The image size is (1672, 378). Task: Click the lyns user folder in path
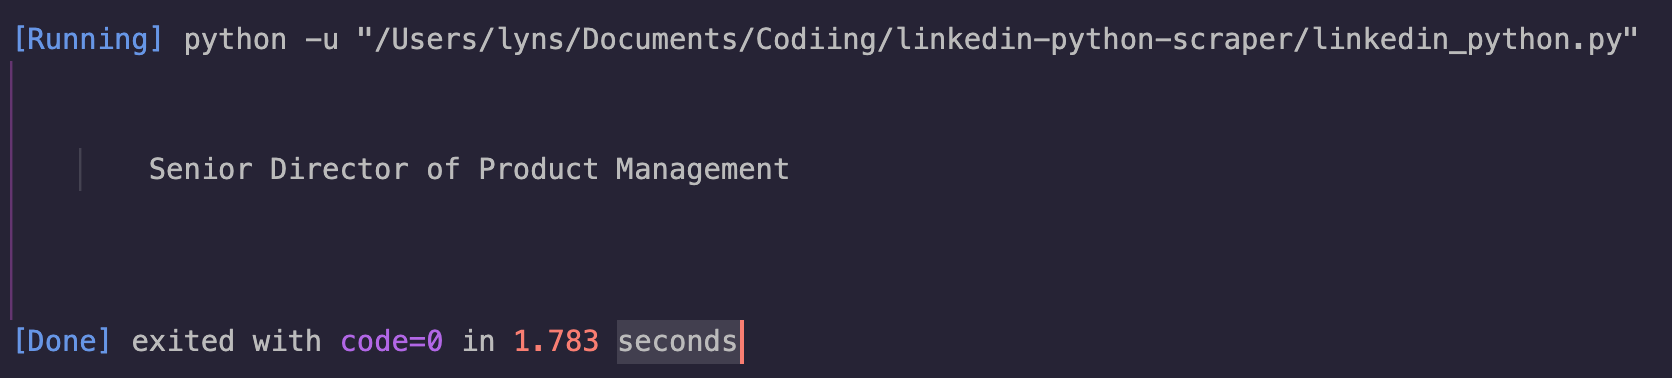pyautogui.click(x=529, y=41)
